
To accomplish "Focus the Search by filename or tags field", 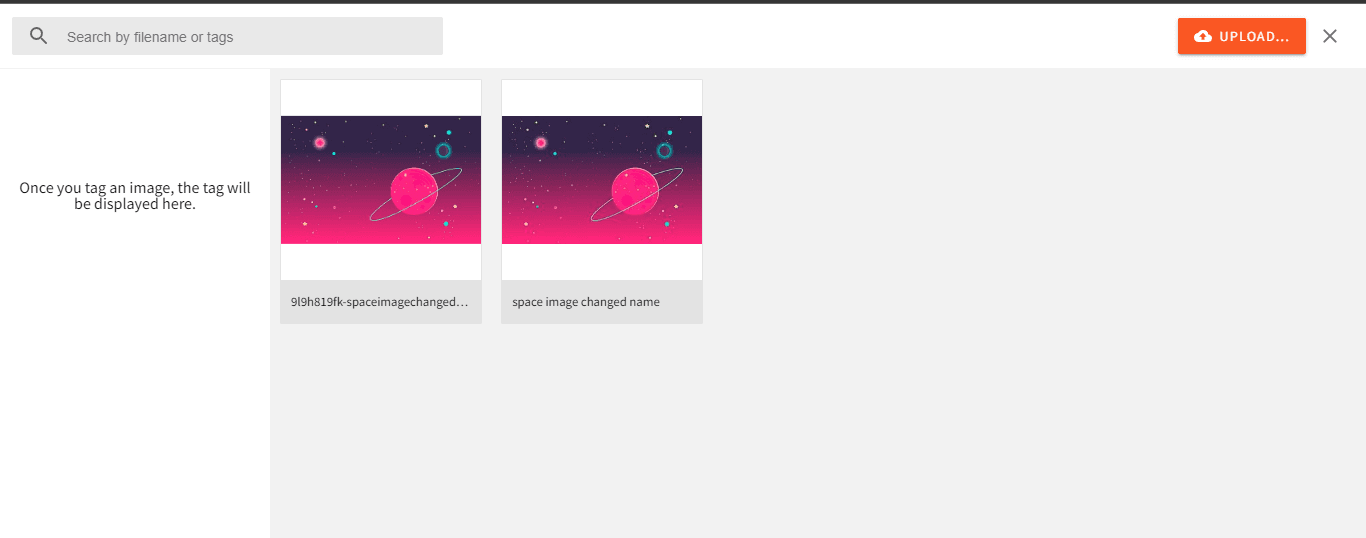I will tap(250, 37).
